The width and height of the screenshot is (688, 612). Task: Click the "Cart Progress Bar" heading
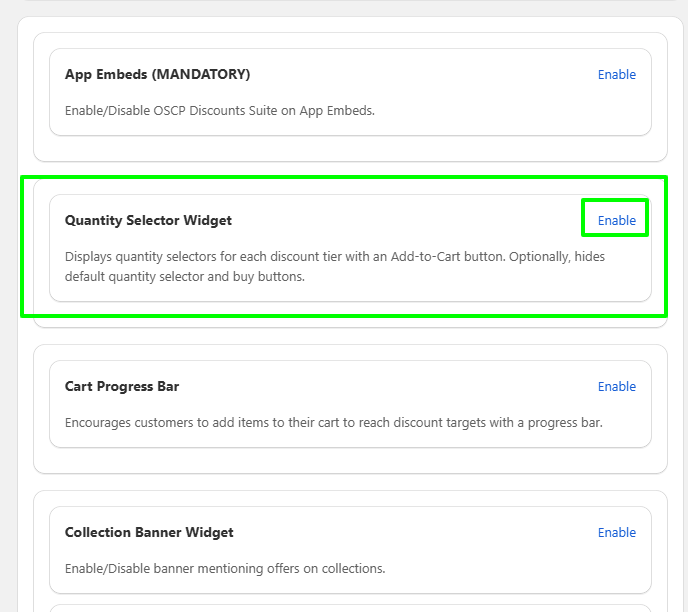tap(122, 387)
